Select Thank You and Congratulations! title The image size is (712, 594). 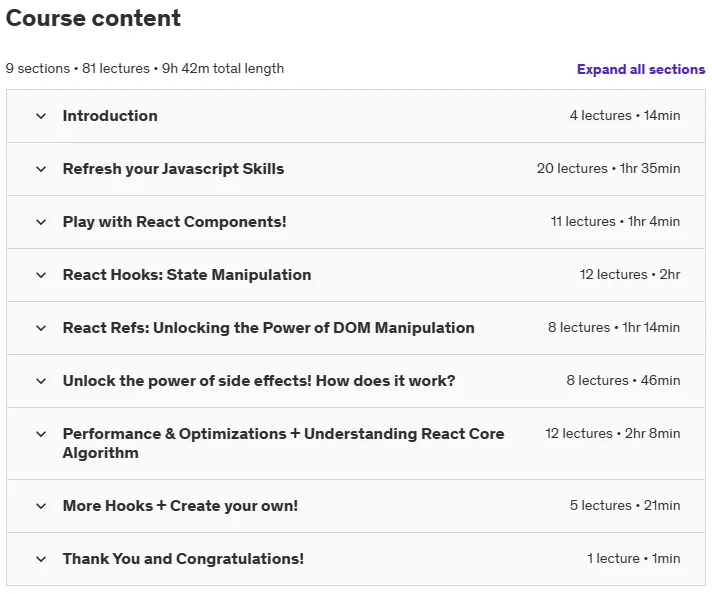point(183,559)
